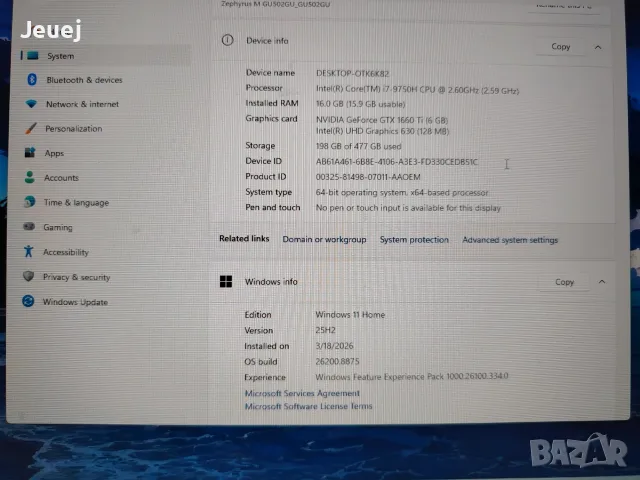The width and height of the screenshot is (640, 480).
Task: Click the version value 25H2
Action: (325, 330)
